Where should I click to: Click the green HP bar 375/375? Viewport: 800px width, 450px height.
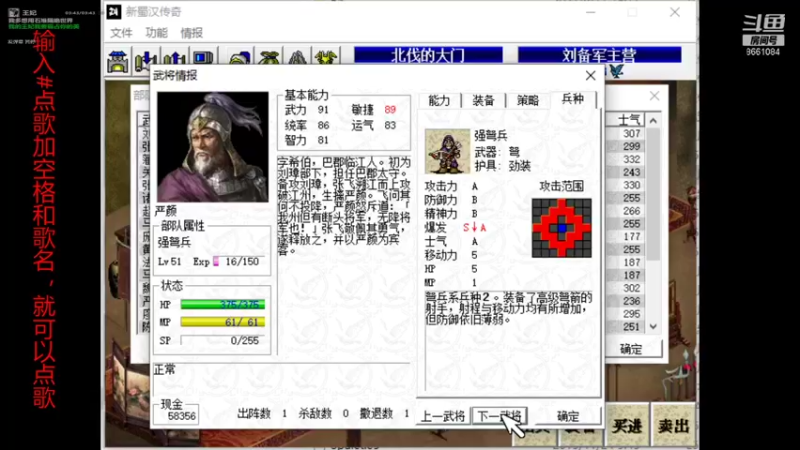(222, 305)
